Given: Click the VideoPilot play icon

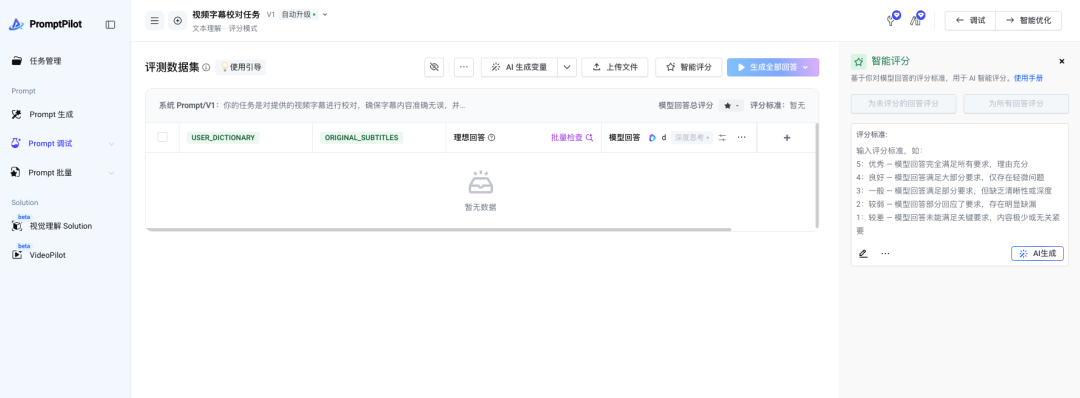Looking at the screenshot, I should pos(17,255).
